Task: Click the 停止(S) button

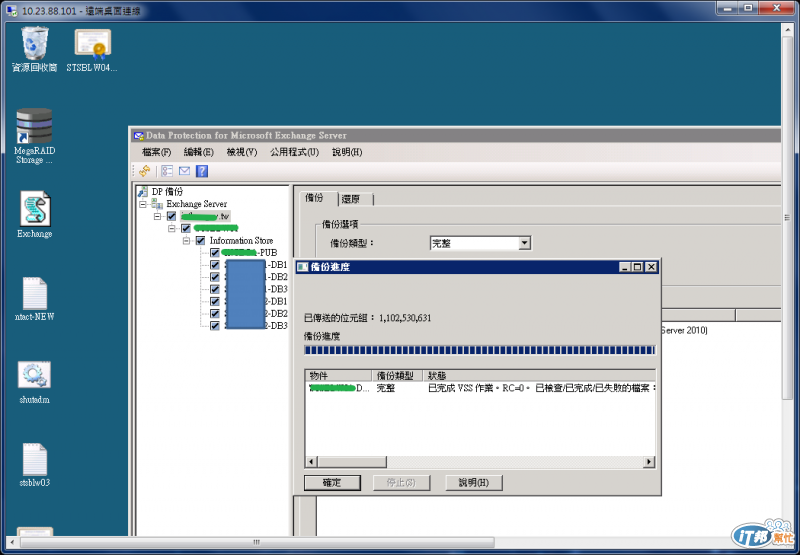Action: point(402,483)
